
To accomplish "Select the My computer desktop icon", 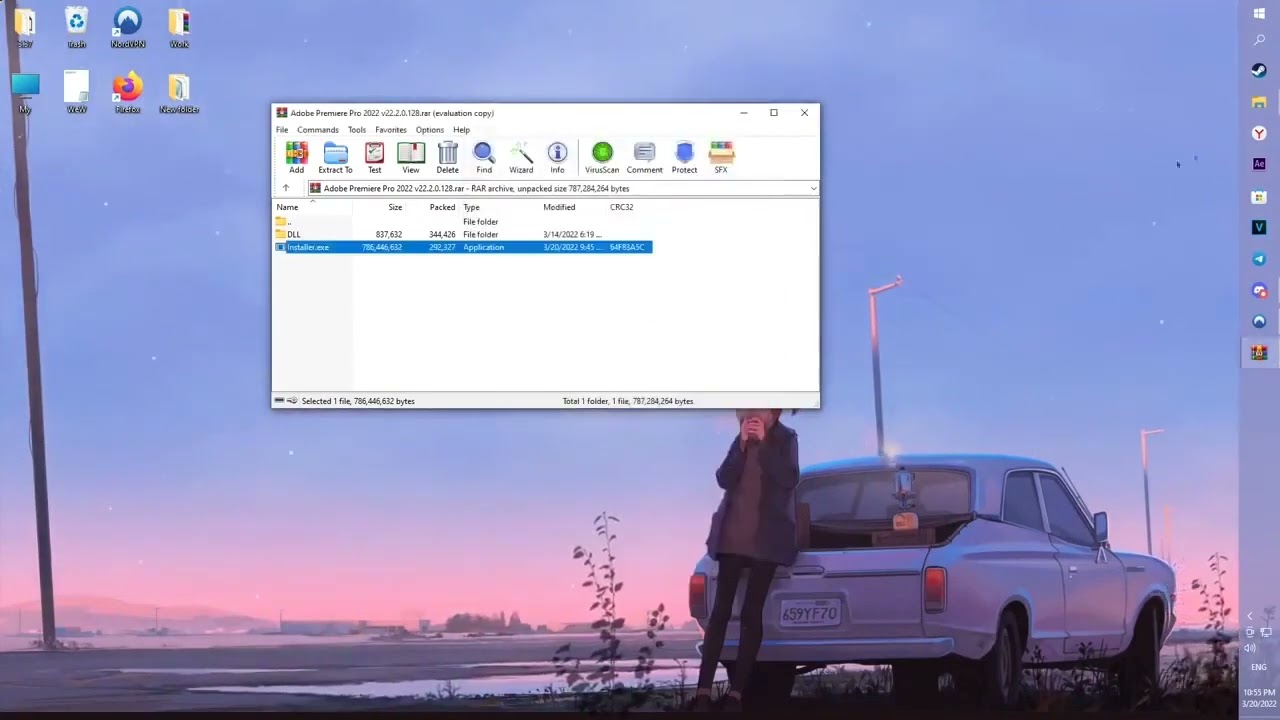I will click(x=25, y=93).
